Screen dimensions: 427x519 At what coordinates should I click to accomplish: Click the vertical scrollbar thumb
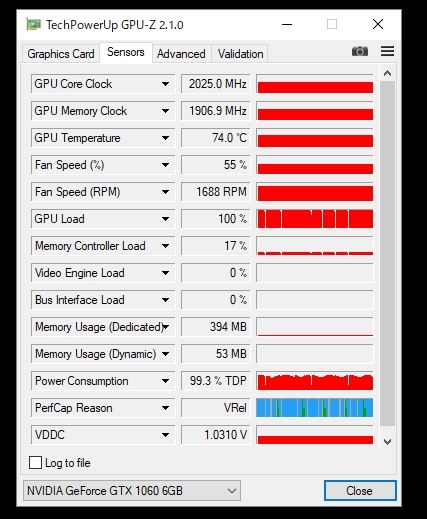pyautogui.click(x=387, y=253)
